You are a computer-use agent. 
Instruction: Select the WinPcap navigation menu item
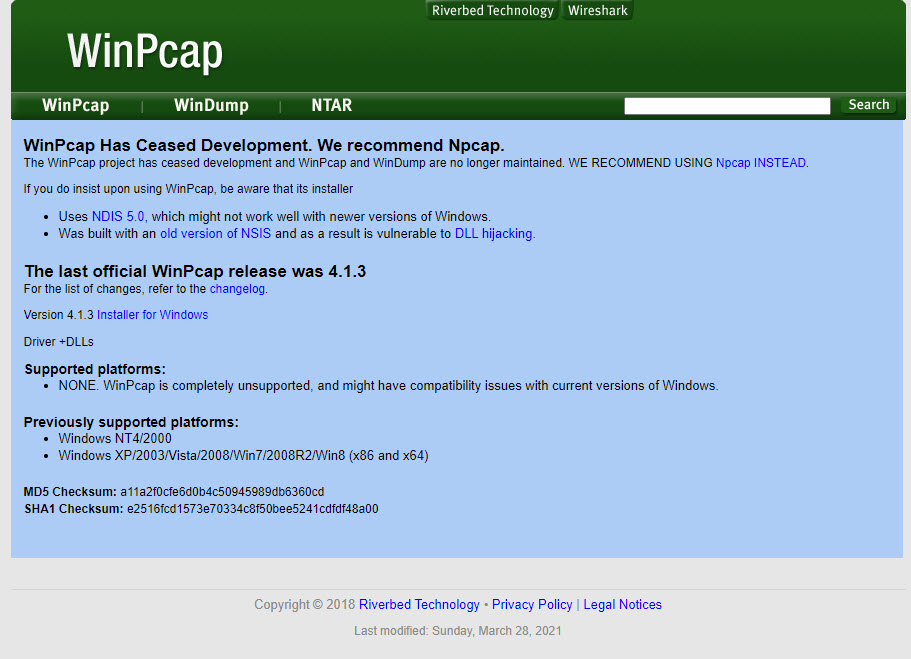click(x=76, y=105)
